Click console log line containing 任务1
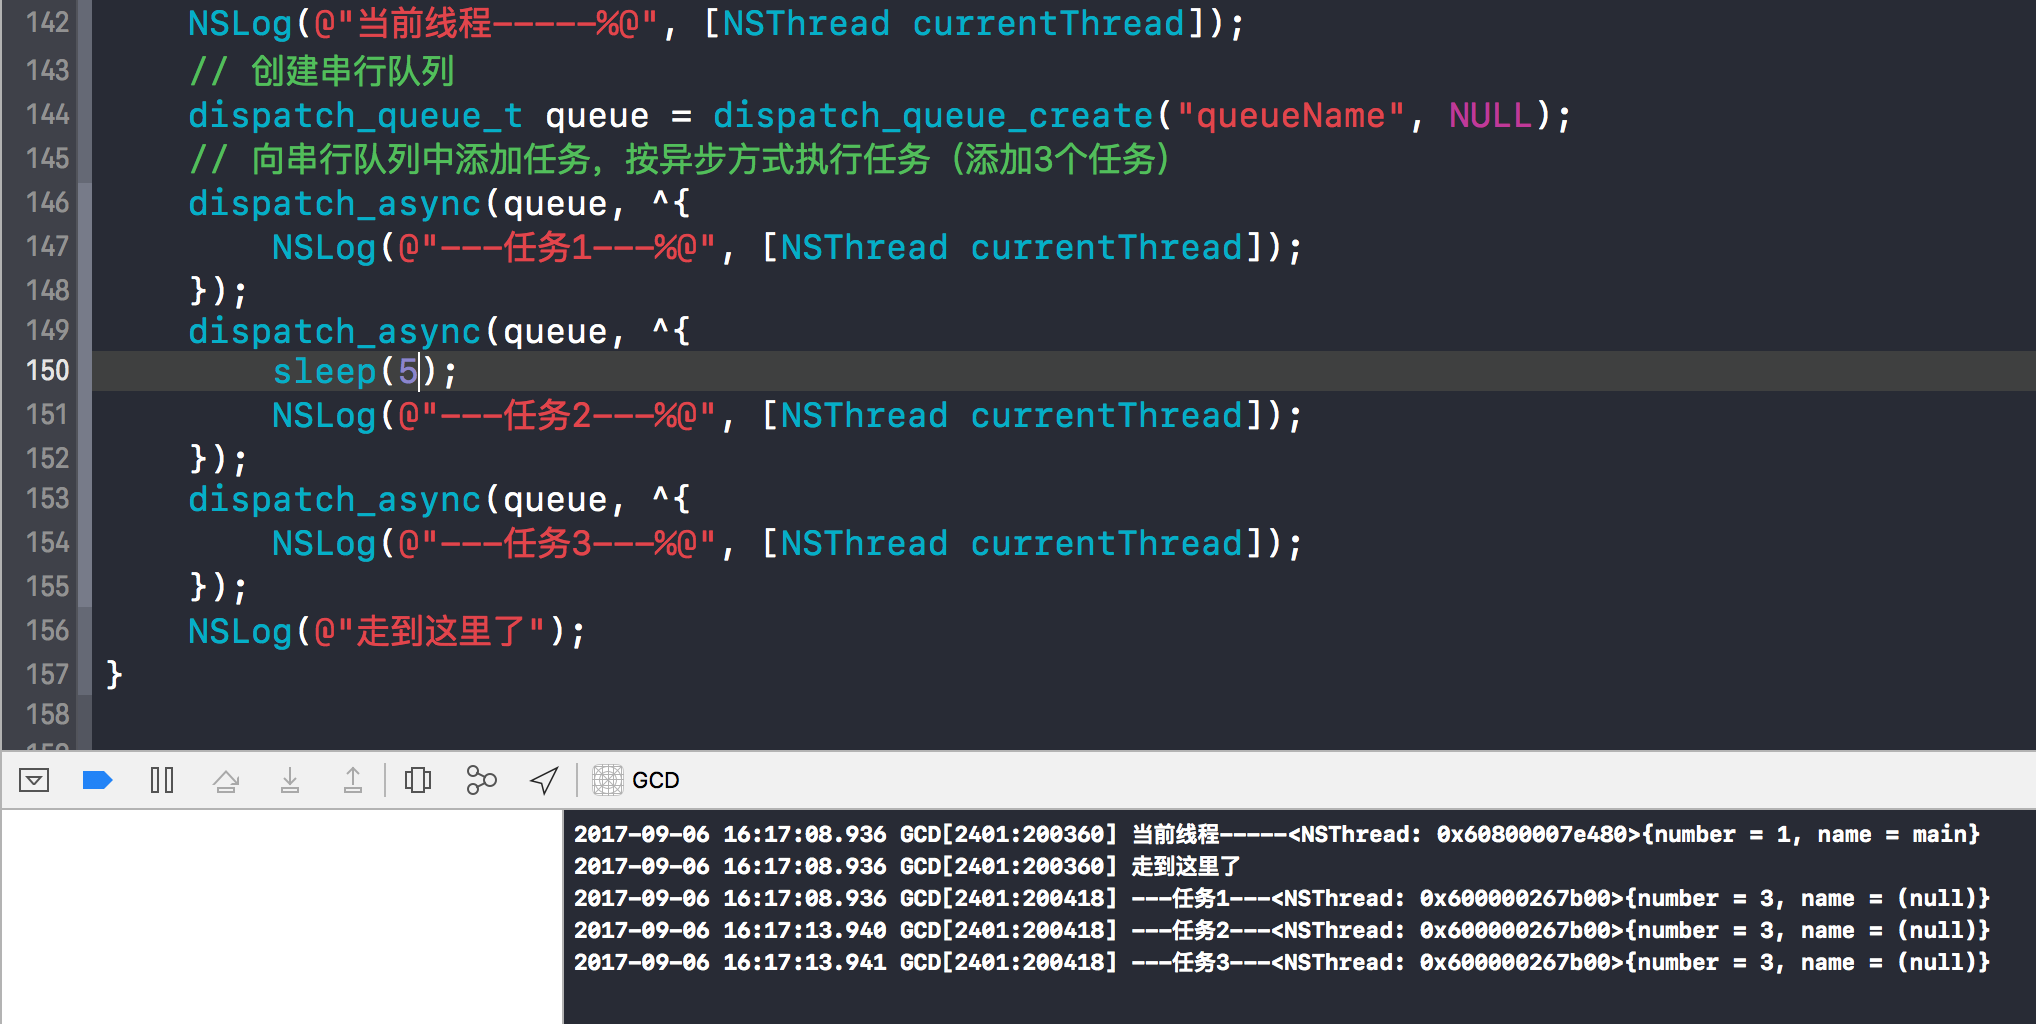This screenshot has height=1024, width=2036. (1282, 898)
